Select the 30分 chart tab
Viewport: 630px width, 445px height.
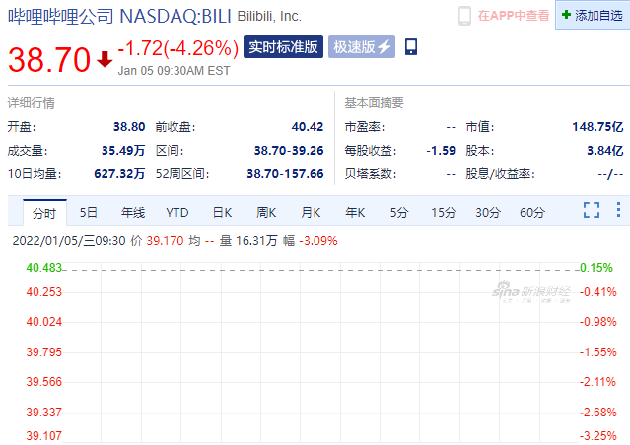point(488,212)
